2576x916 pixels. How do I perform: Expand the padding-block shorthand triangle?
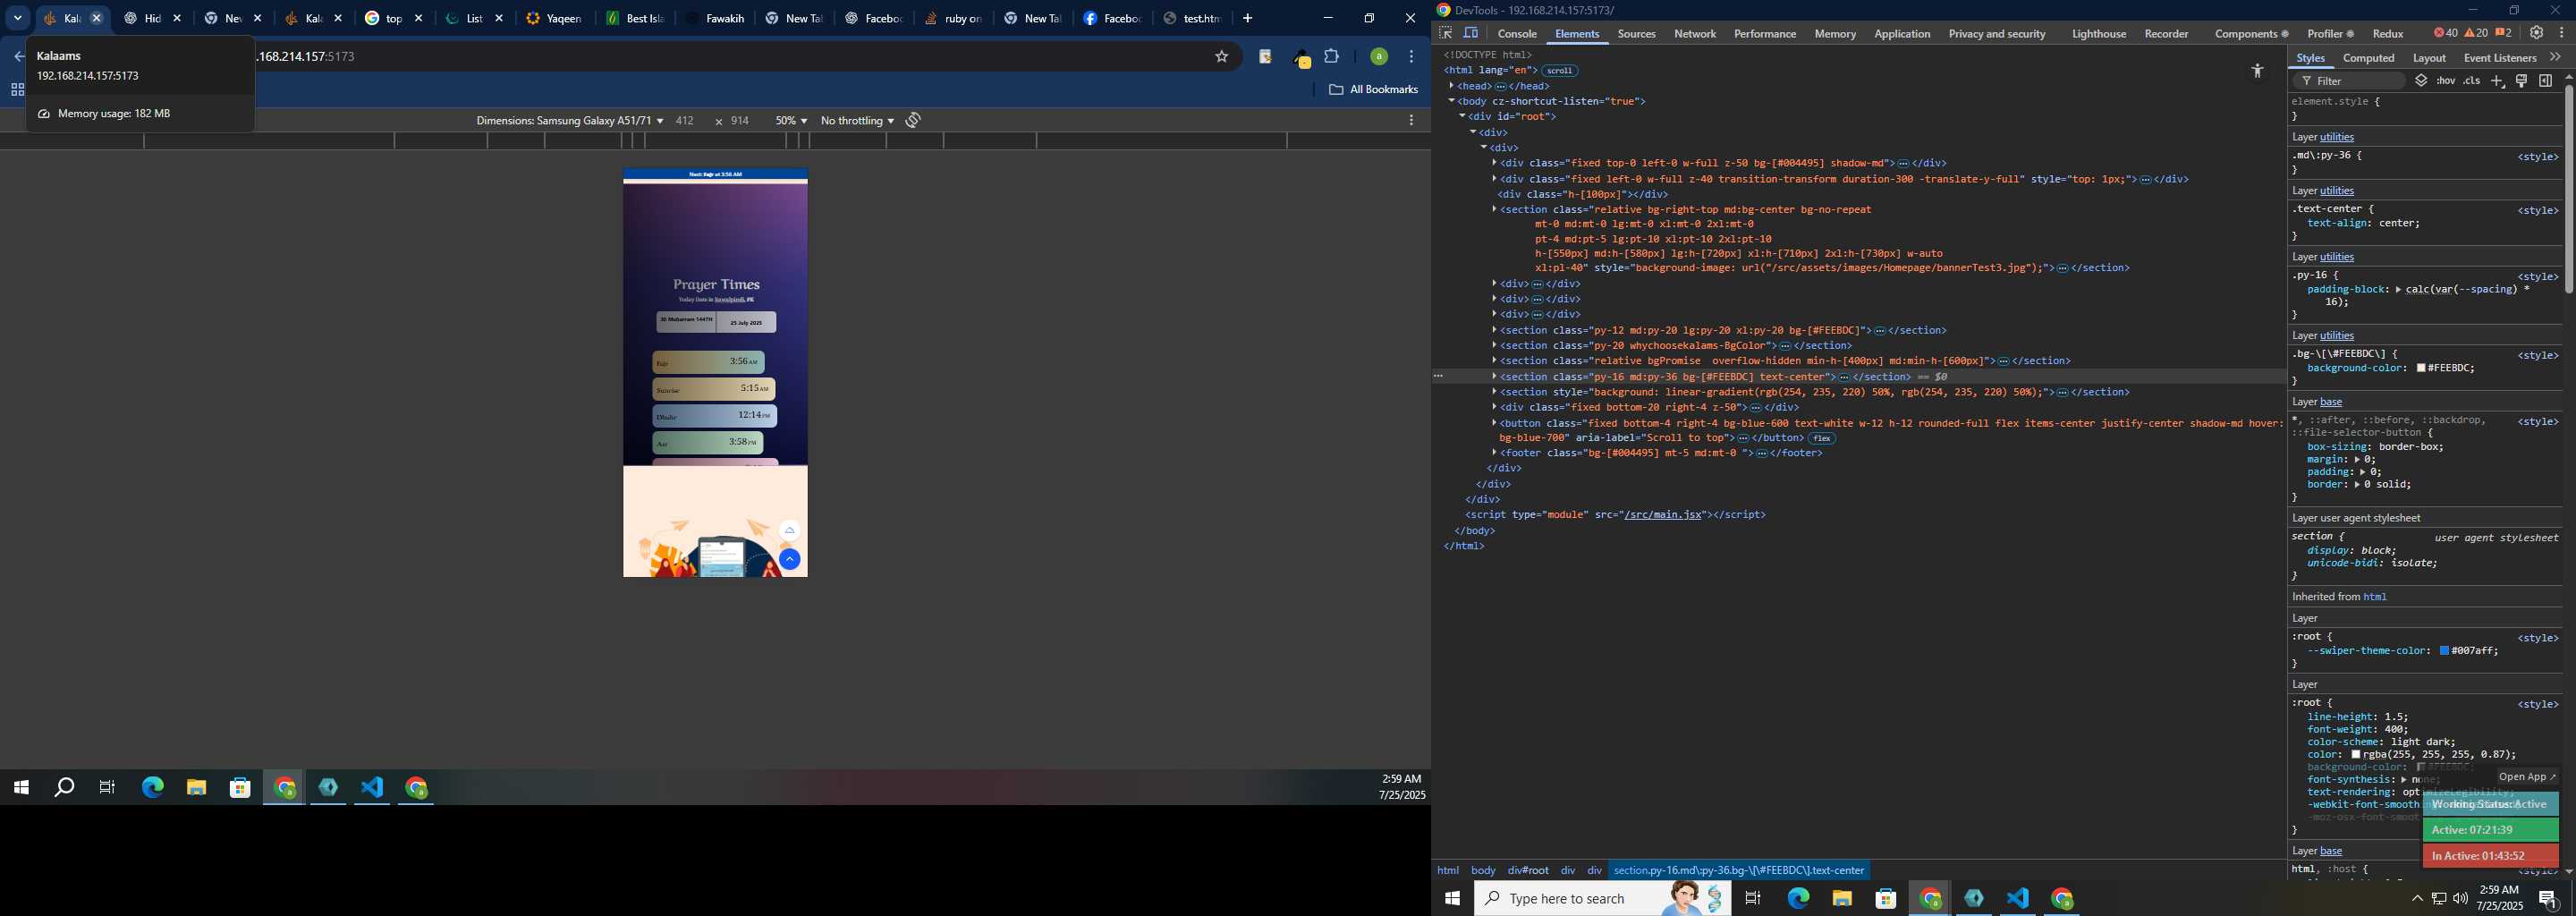pos(2398,290)
